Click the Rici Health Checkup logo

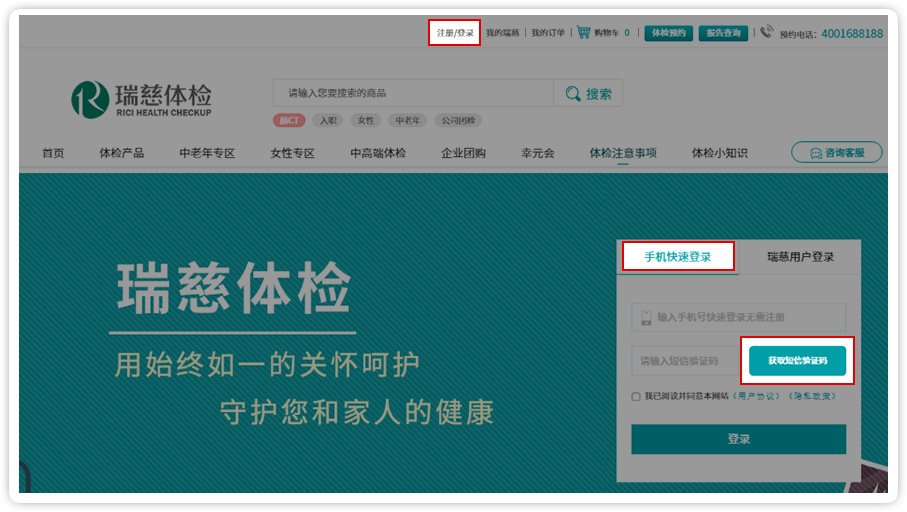point(141,100)
